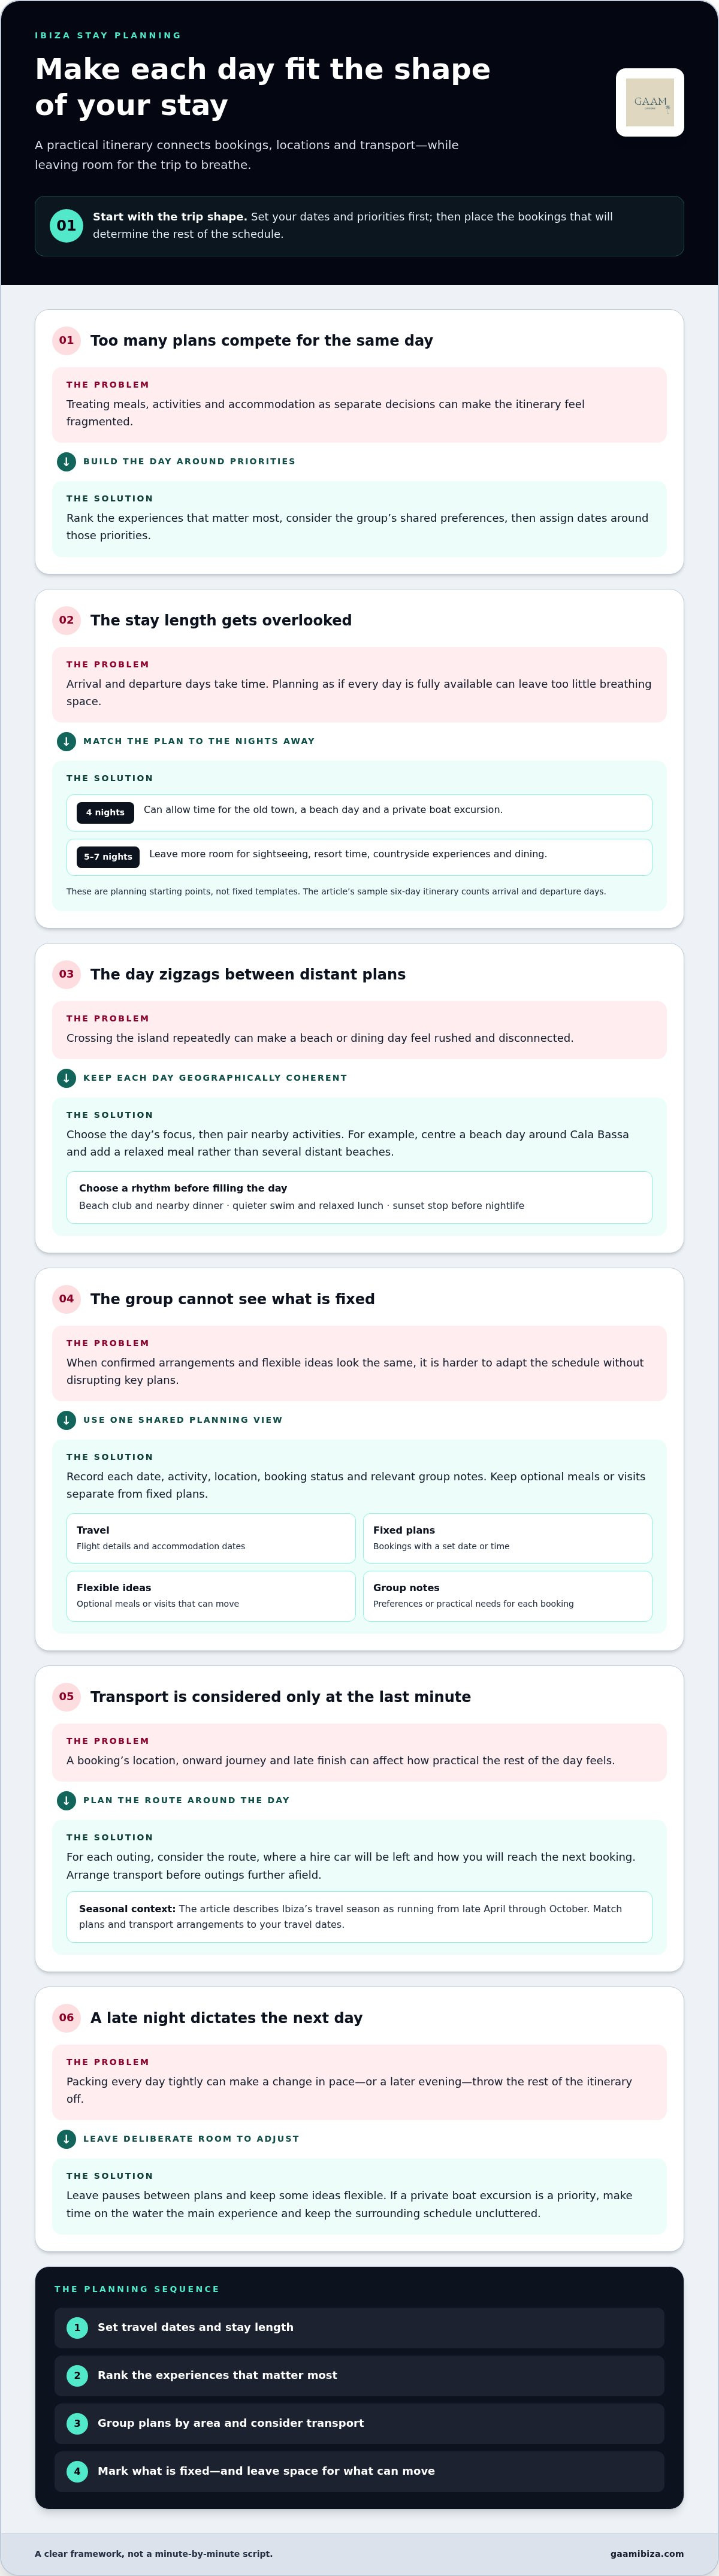
Task: Click the Choose a rhythm before filling box
Action: click(359, 1197)
